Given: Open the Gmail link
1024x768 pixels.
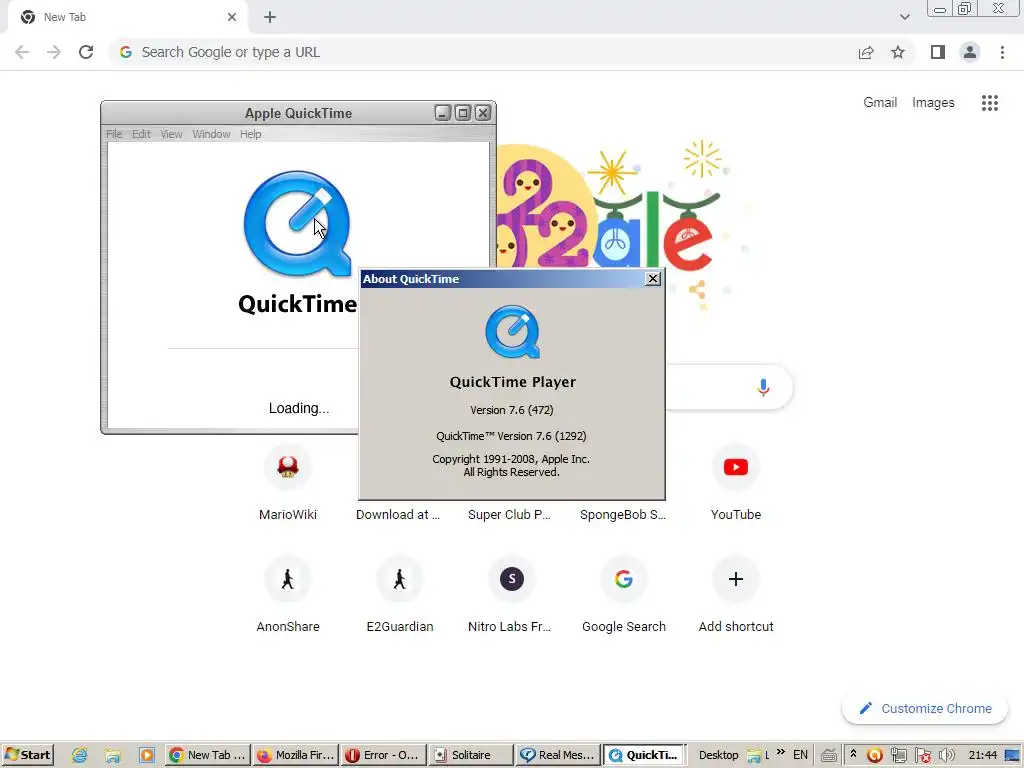Looking at the screenshot, I should pyautogui.click(x=880, y=103).
